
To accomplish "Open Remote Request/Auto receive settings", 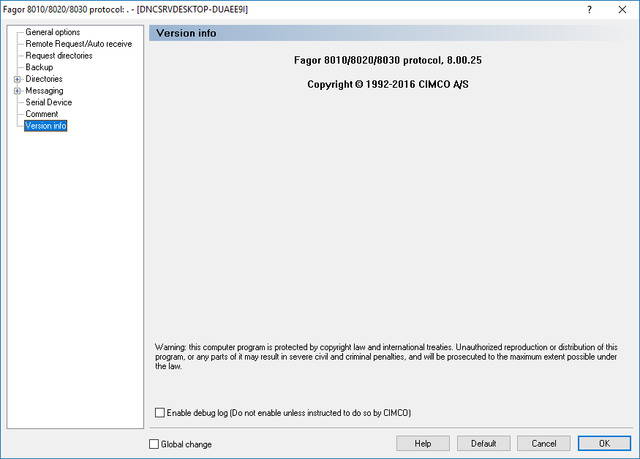I will pos(79,44).
